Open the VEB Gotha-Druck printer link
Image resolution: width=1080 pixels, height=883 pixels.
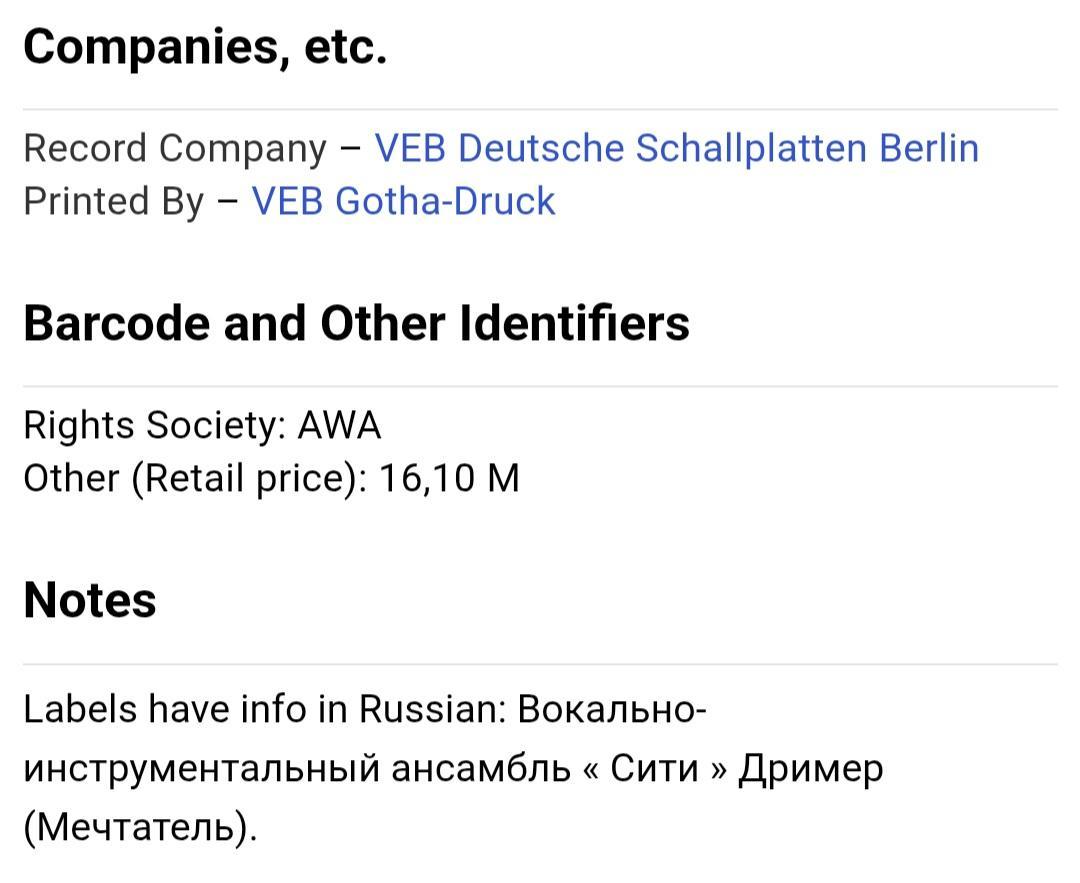pyautogui.click(x=403, y=201)
